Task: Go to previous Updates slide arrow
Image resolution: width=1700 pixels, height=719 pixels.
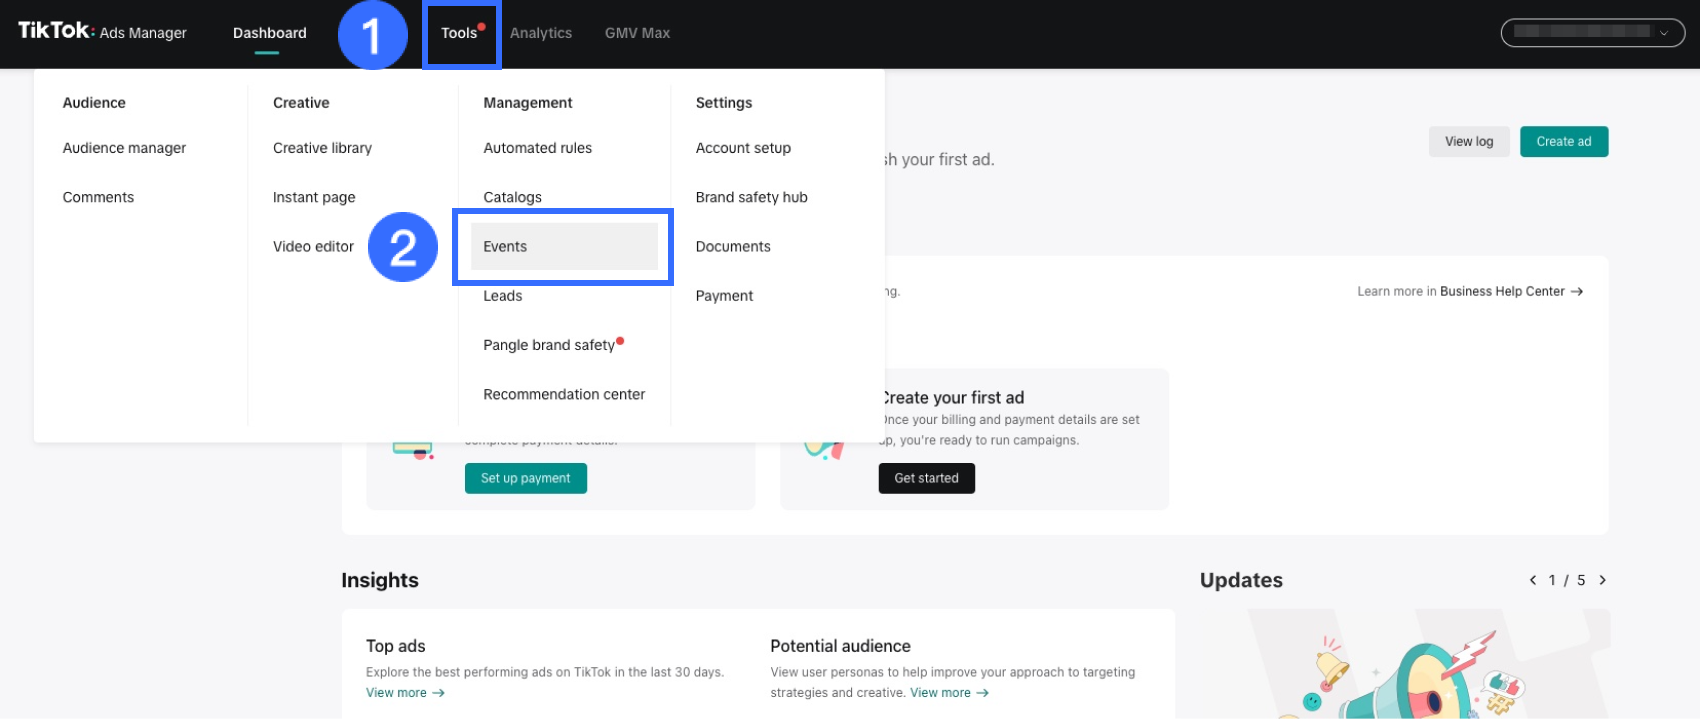Action: pos(1532,580)
